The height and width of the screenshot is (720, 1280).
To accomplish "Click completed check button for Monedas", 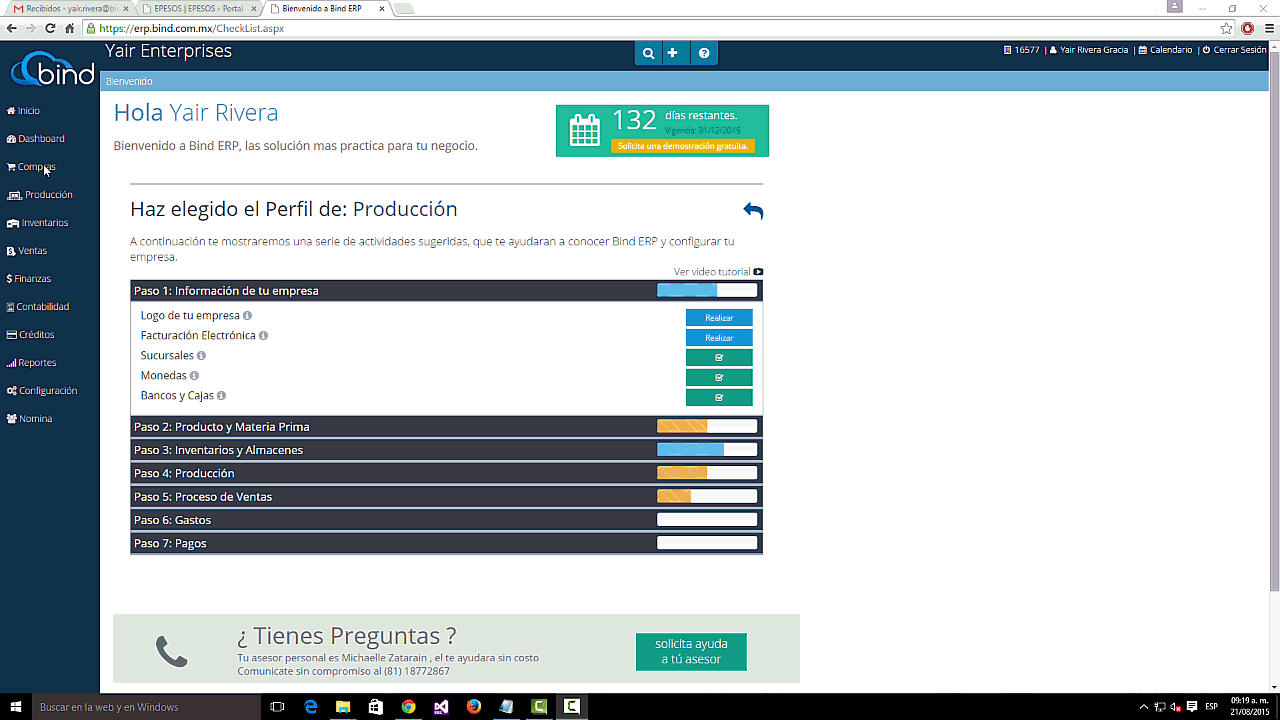I will (719, 378).
